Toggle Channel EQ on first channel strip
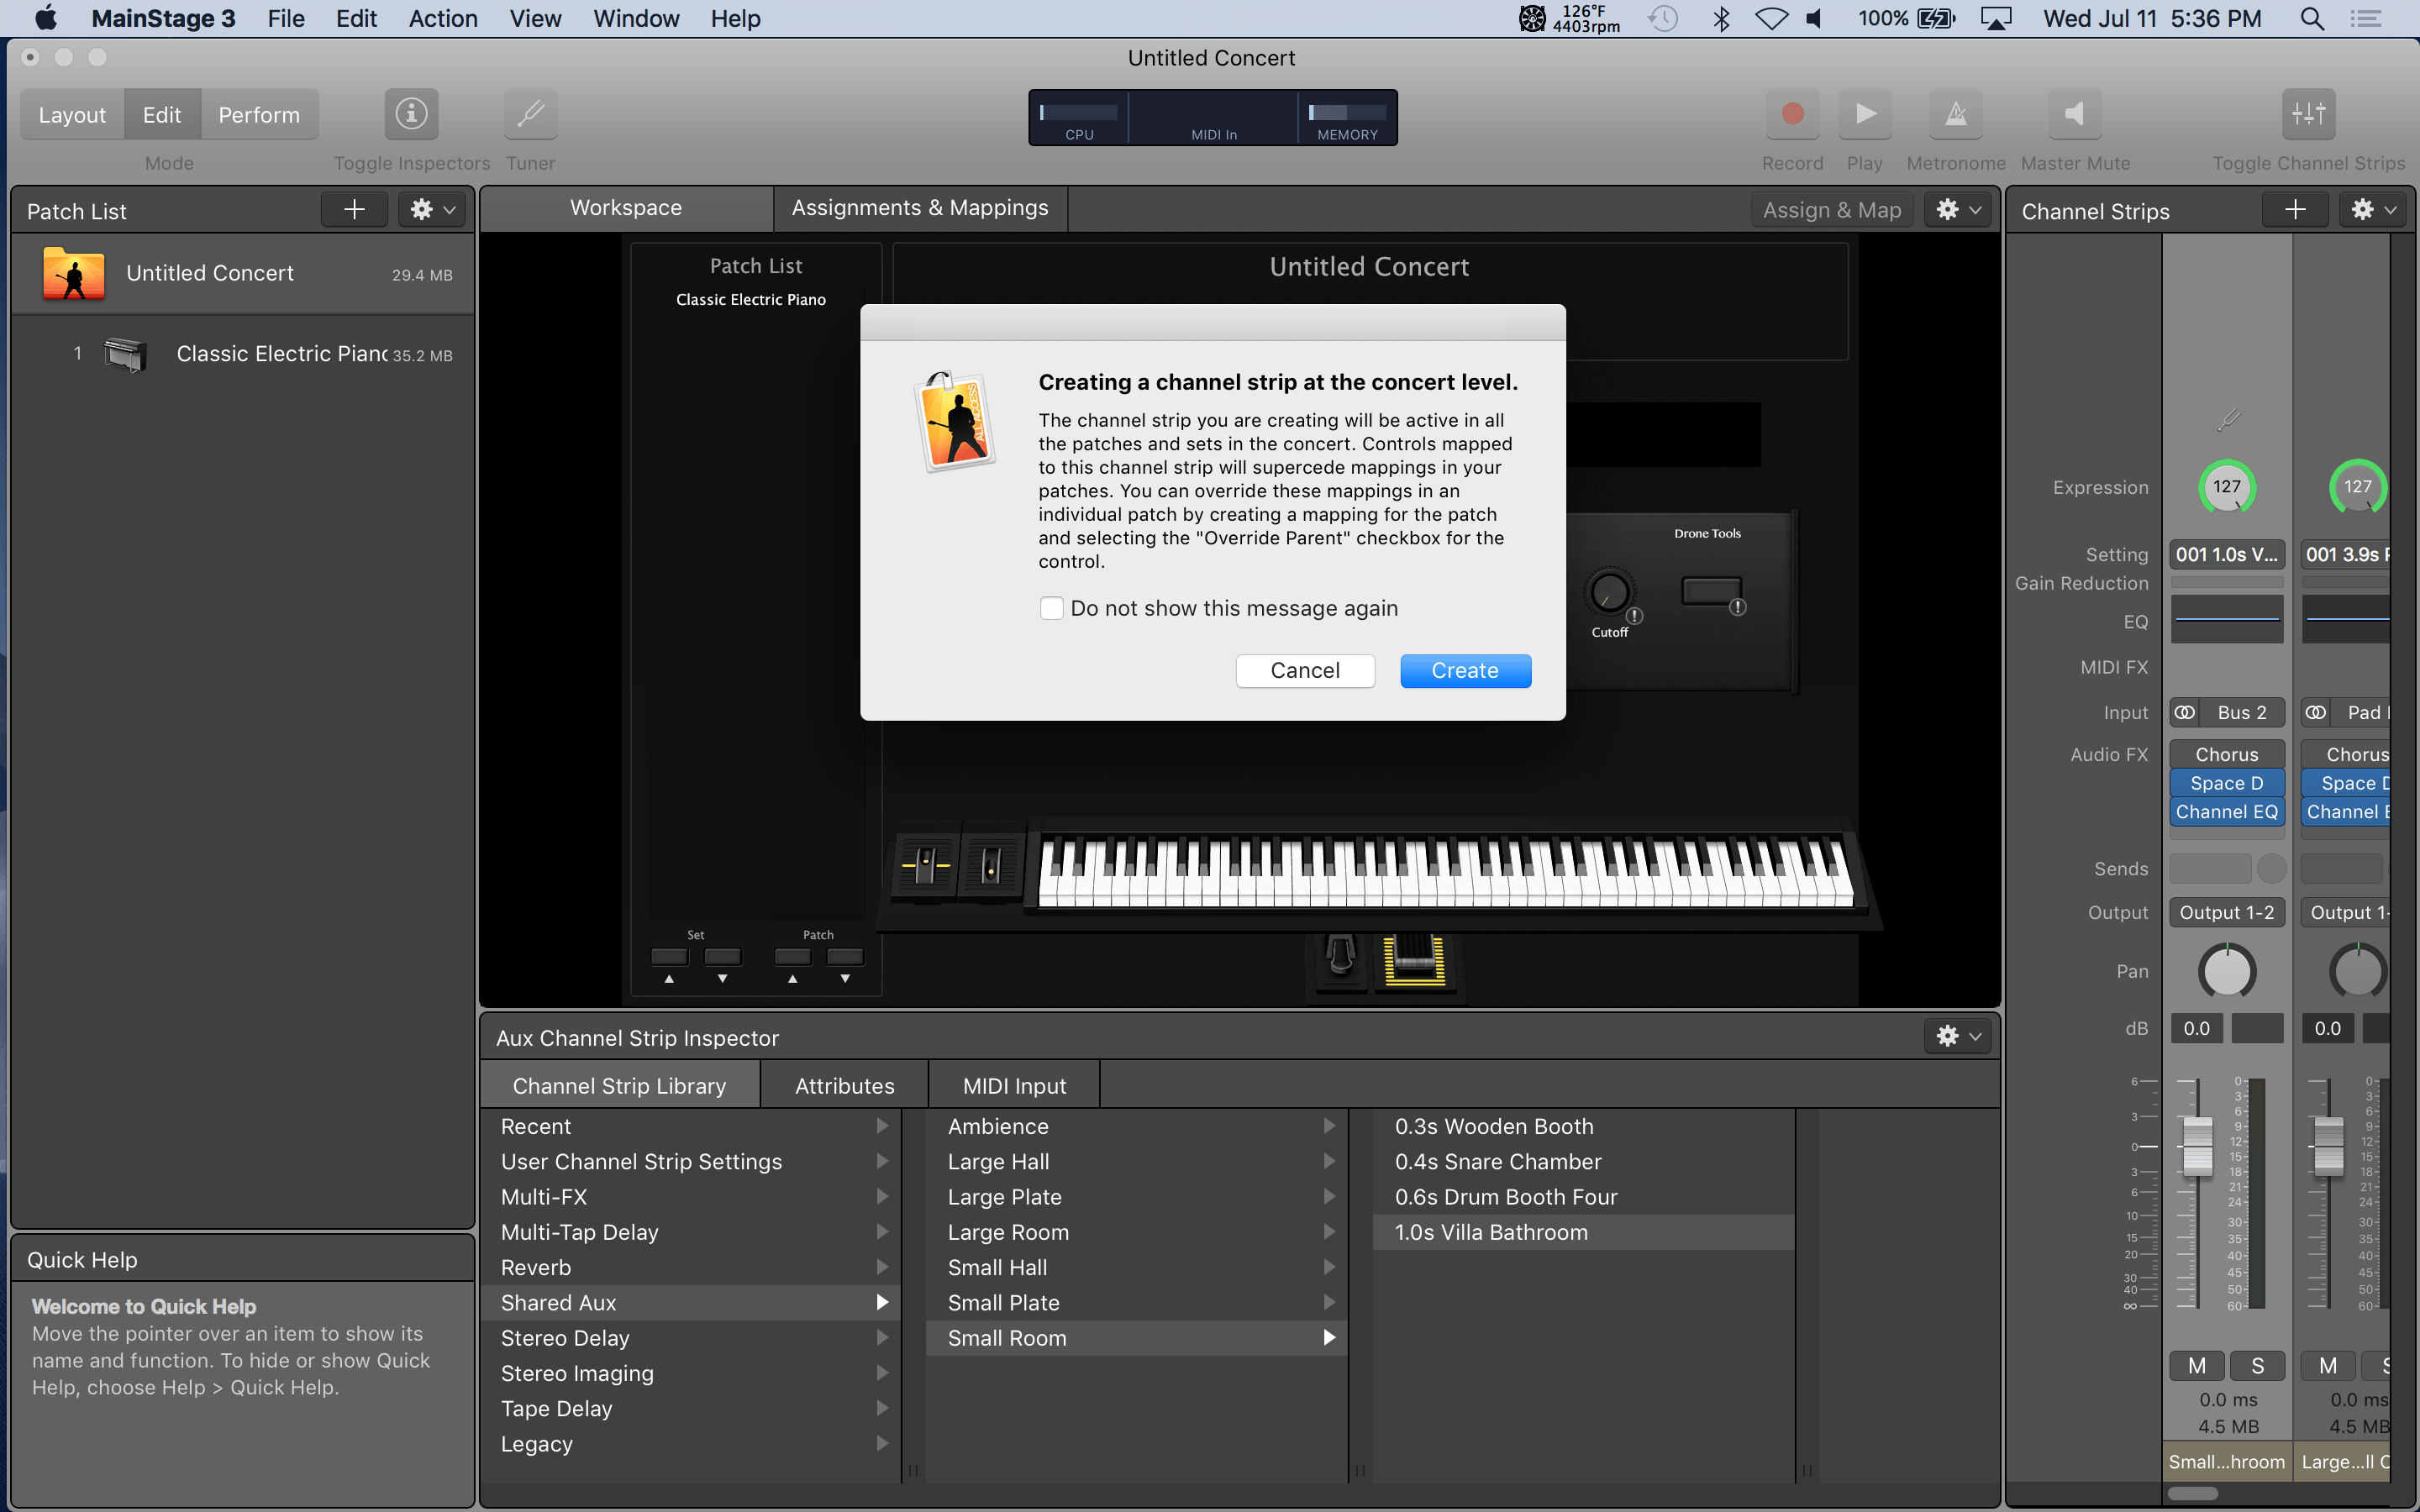The height and width of the screenshot is (1512, 2420). pyautogui.click(x=2227, y=812)
